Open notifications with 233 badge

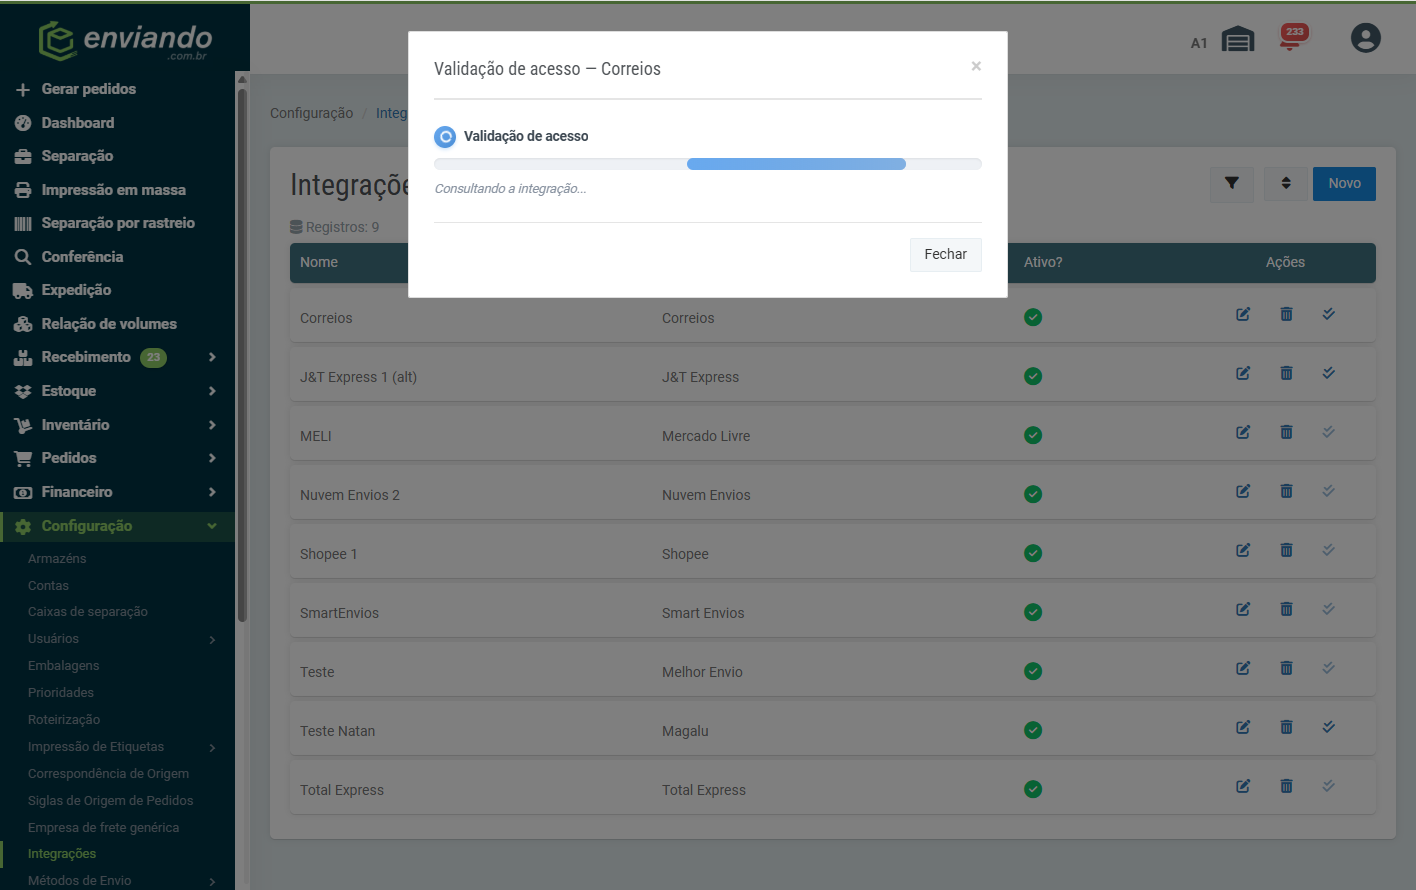[x=1294, y=37]
